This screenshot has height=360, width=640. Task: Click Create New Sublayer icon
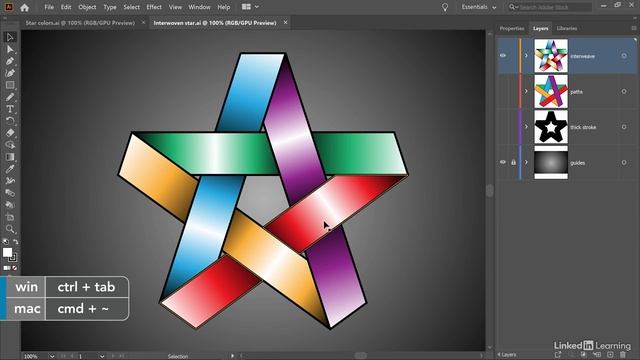pos(597,355)
